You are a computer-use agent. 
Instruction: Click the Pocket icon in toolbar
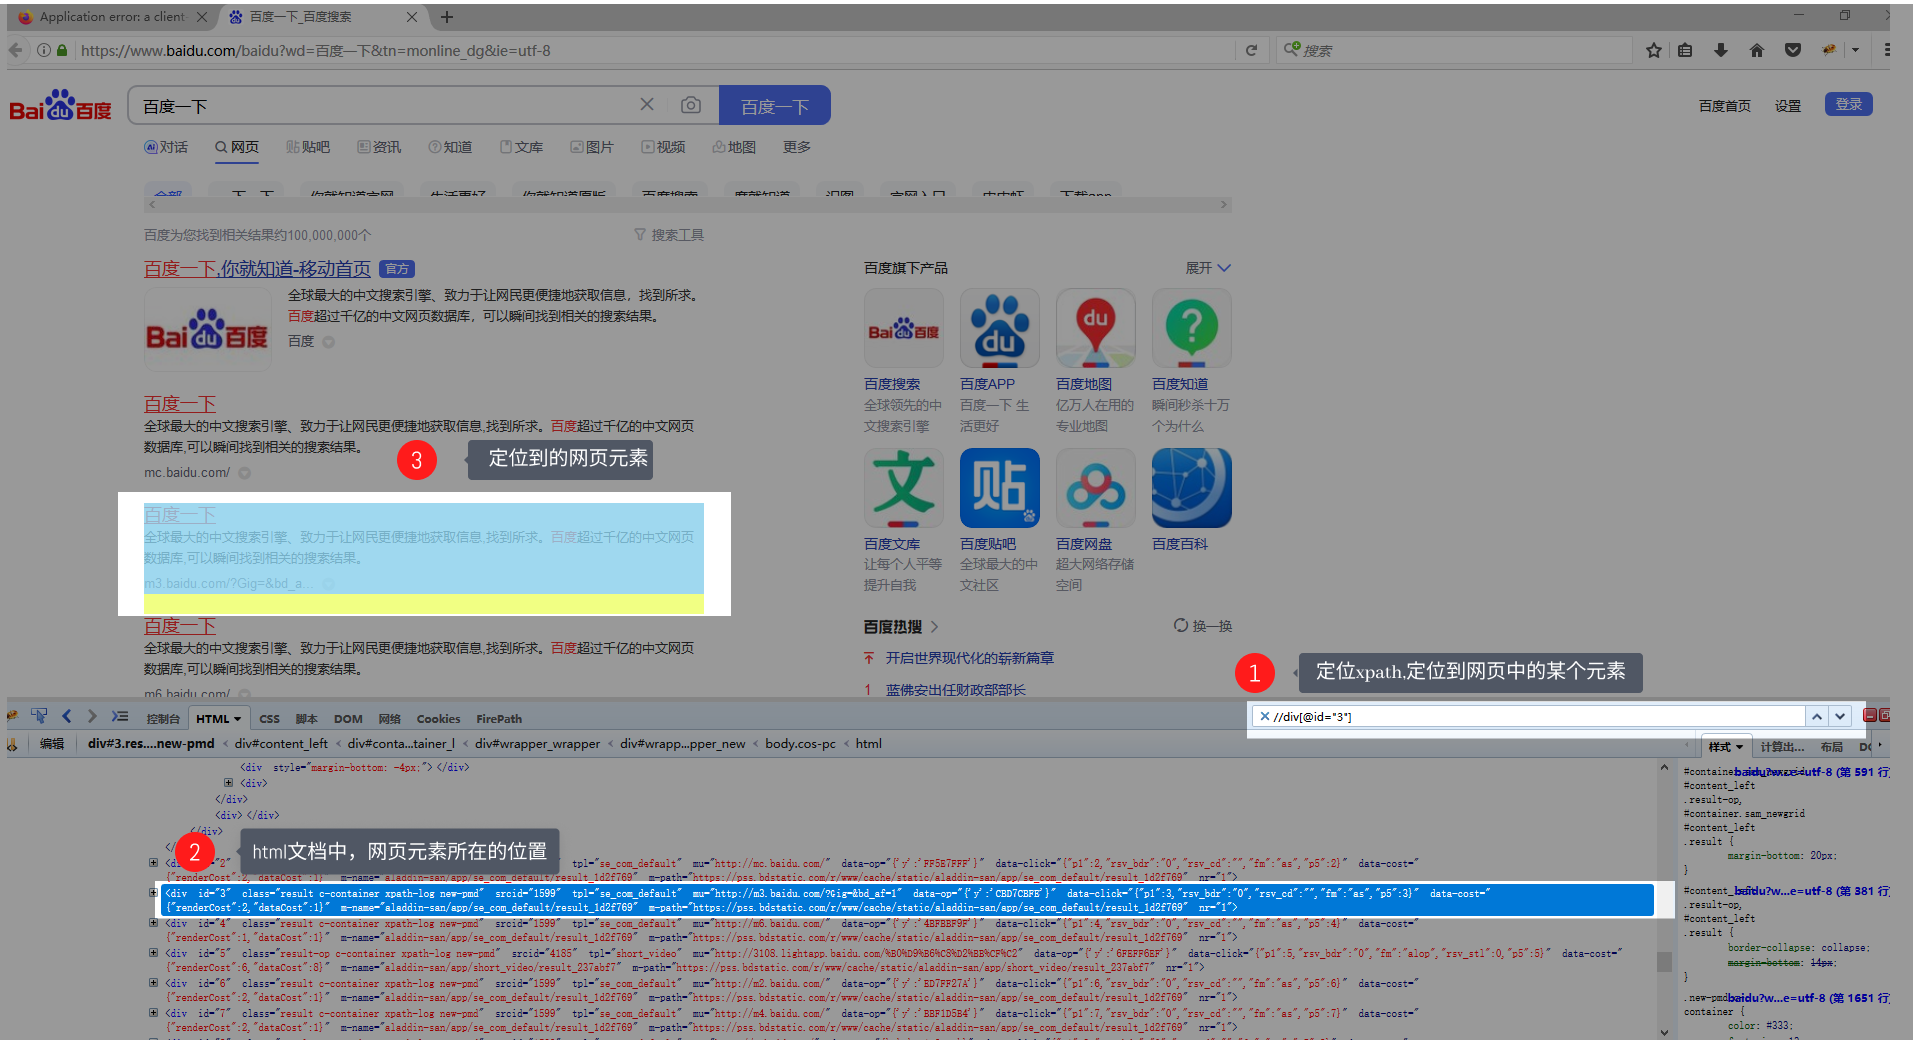pyautogui.click(x=1793, y=50)
